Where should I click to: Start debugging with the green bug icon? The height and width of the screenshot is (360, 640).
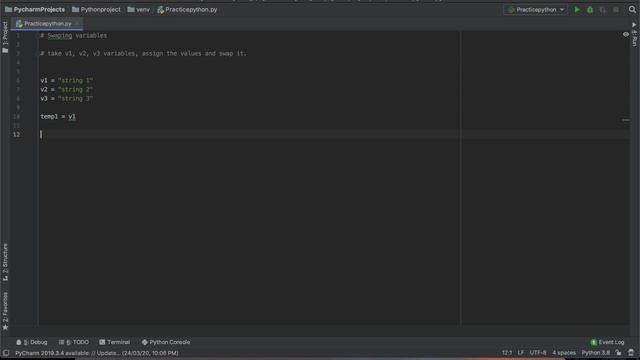pos(590,9)
